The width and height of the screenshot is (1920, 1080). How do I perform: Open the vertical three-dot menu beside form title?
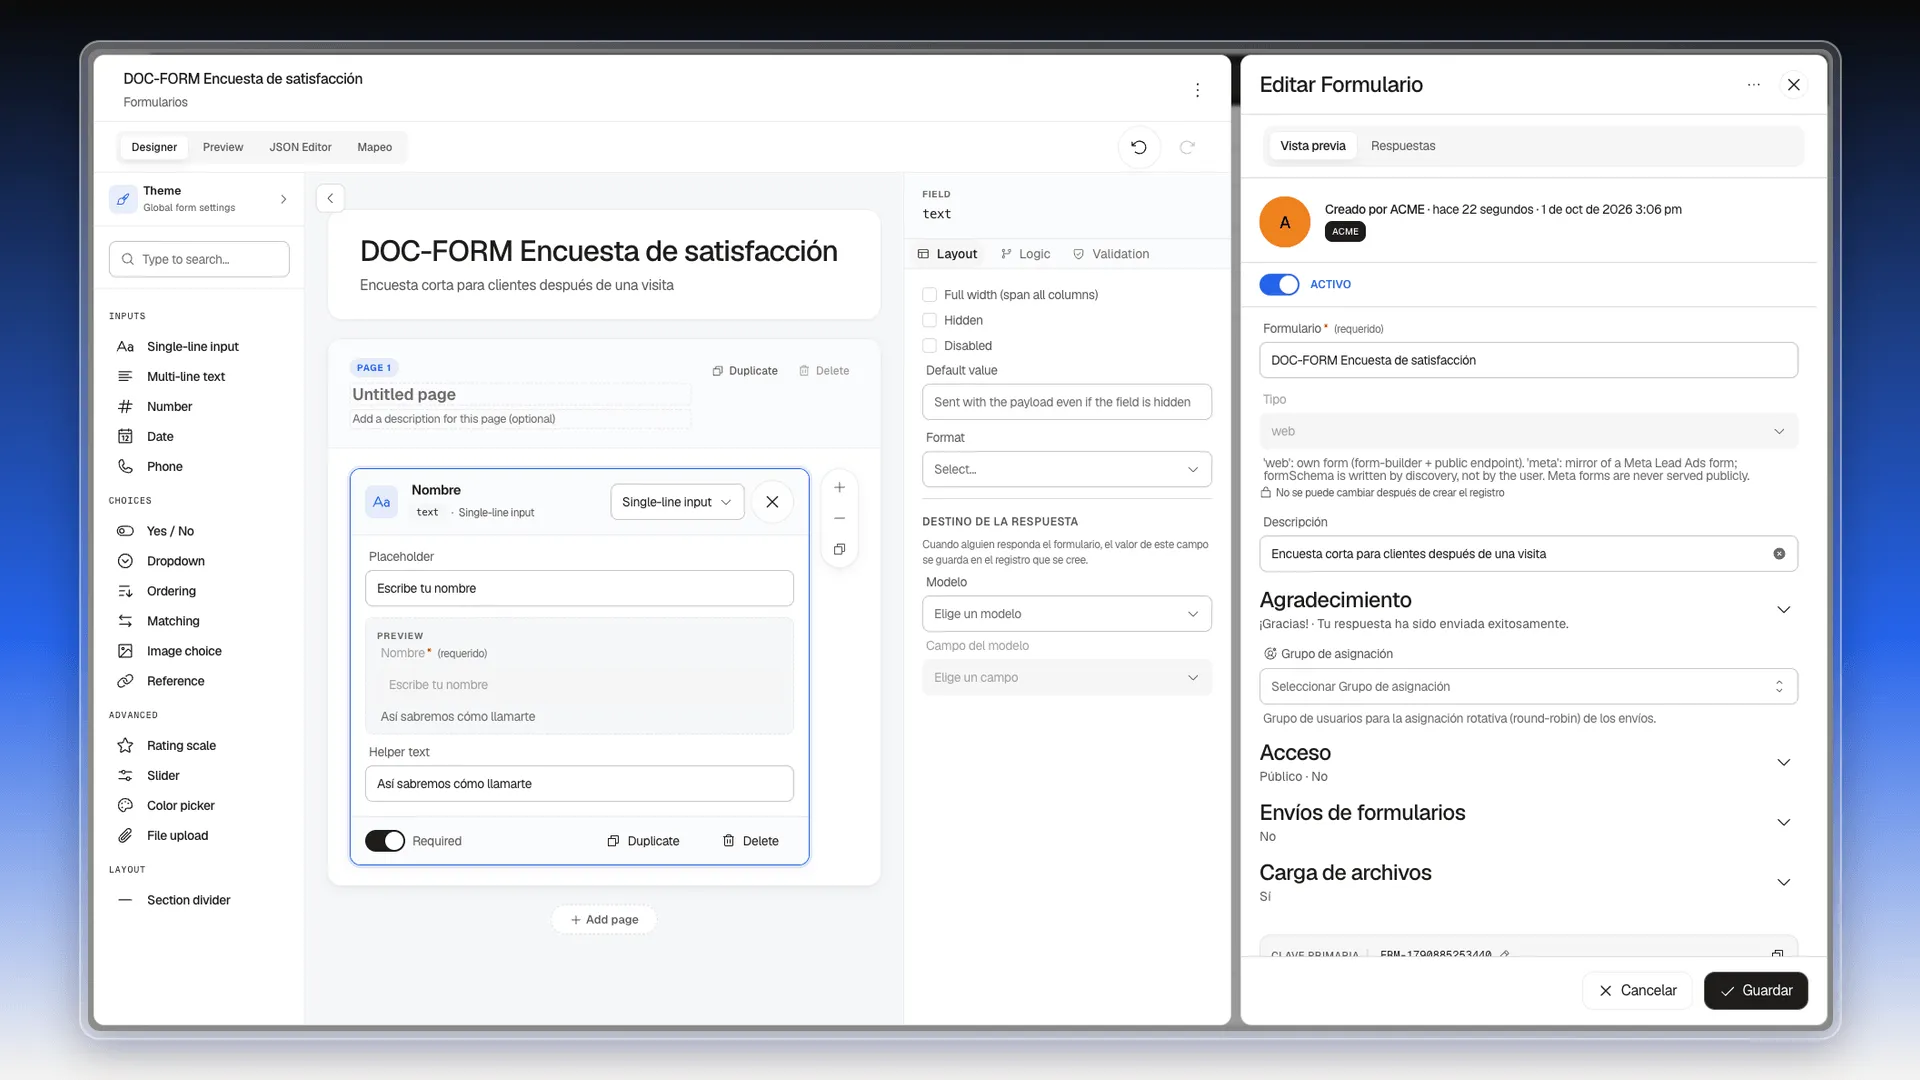(x=1197, y=90)
